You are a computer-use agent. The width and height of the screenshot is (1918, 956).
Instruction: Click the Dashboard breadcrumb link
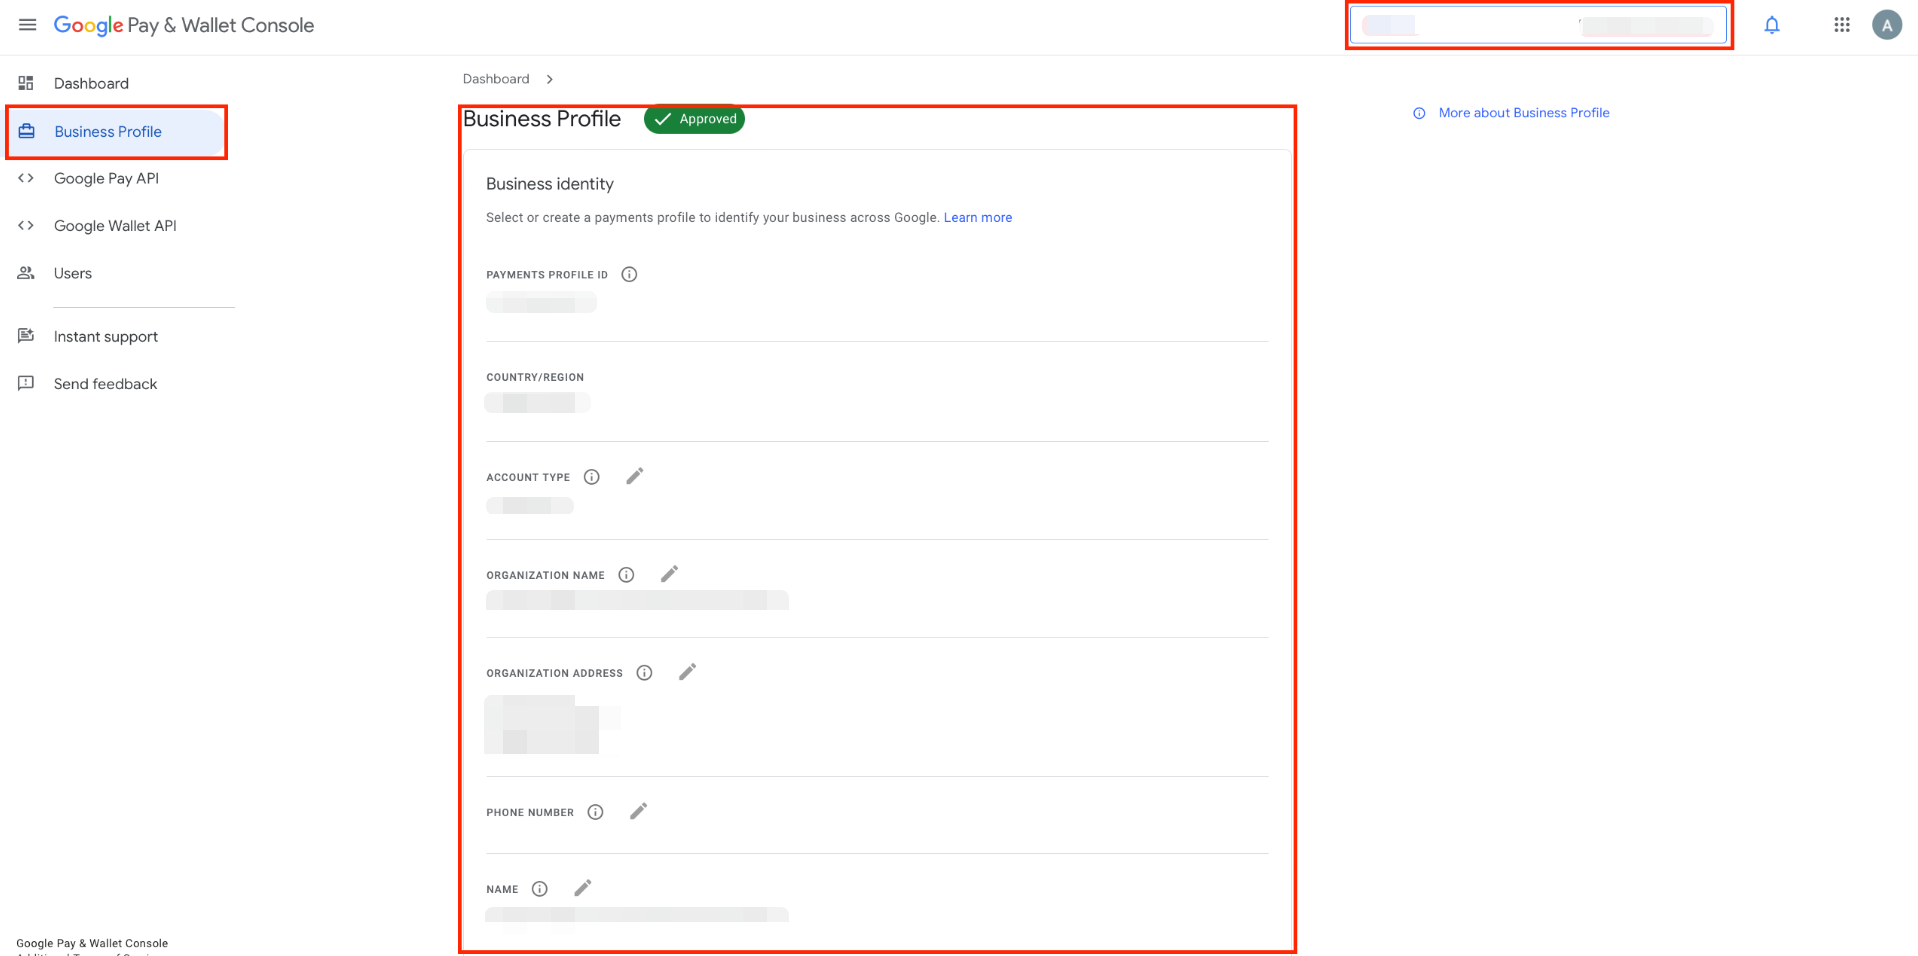(x=496, y=79)
